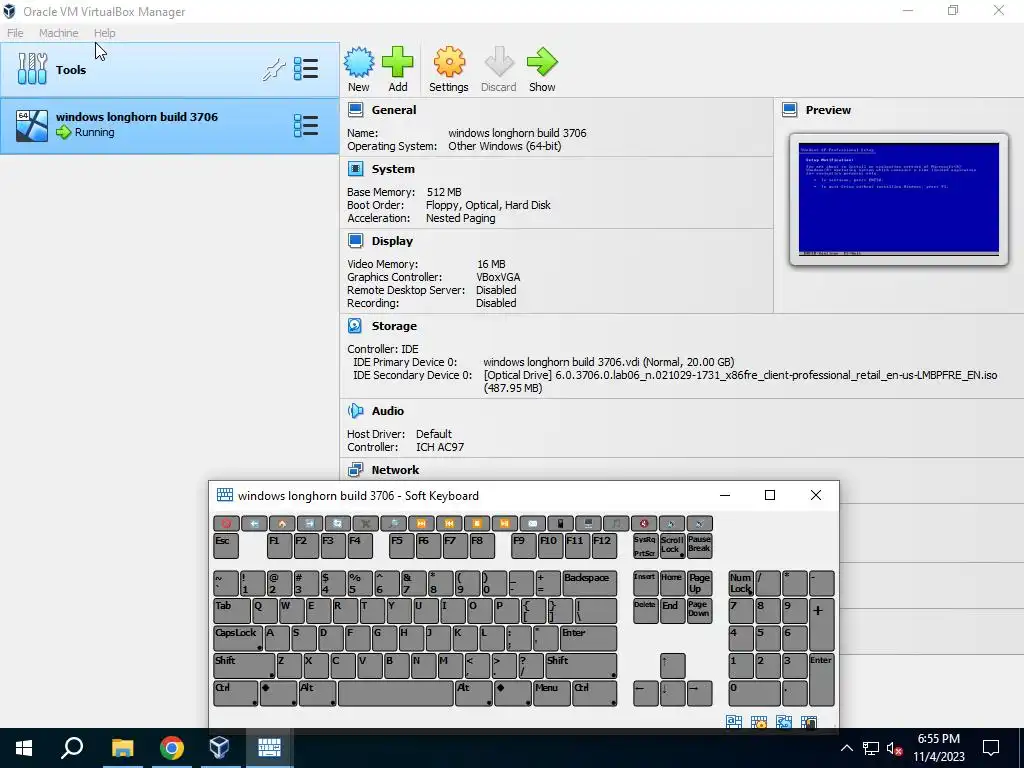Click the Audio section header
Image resolution: width=1024 pixels, height=768 pixels.
388,410
